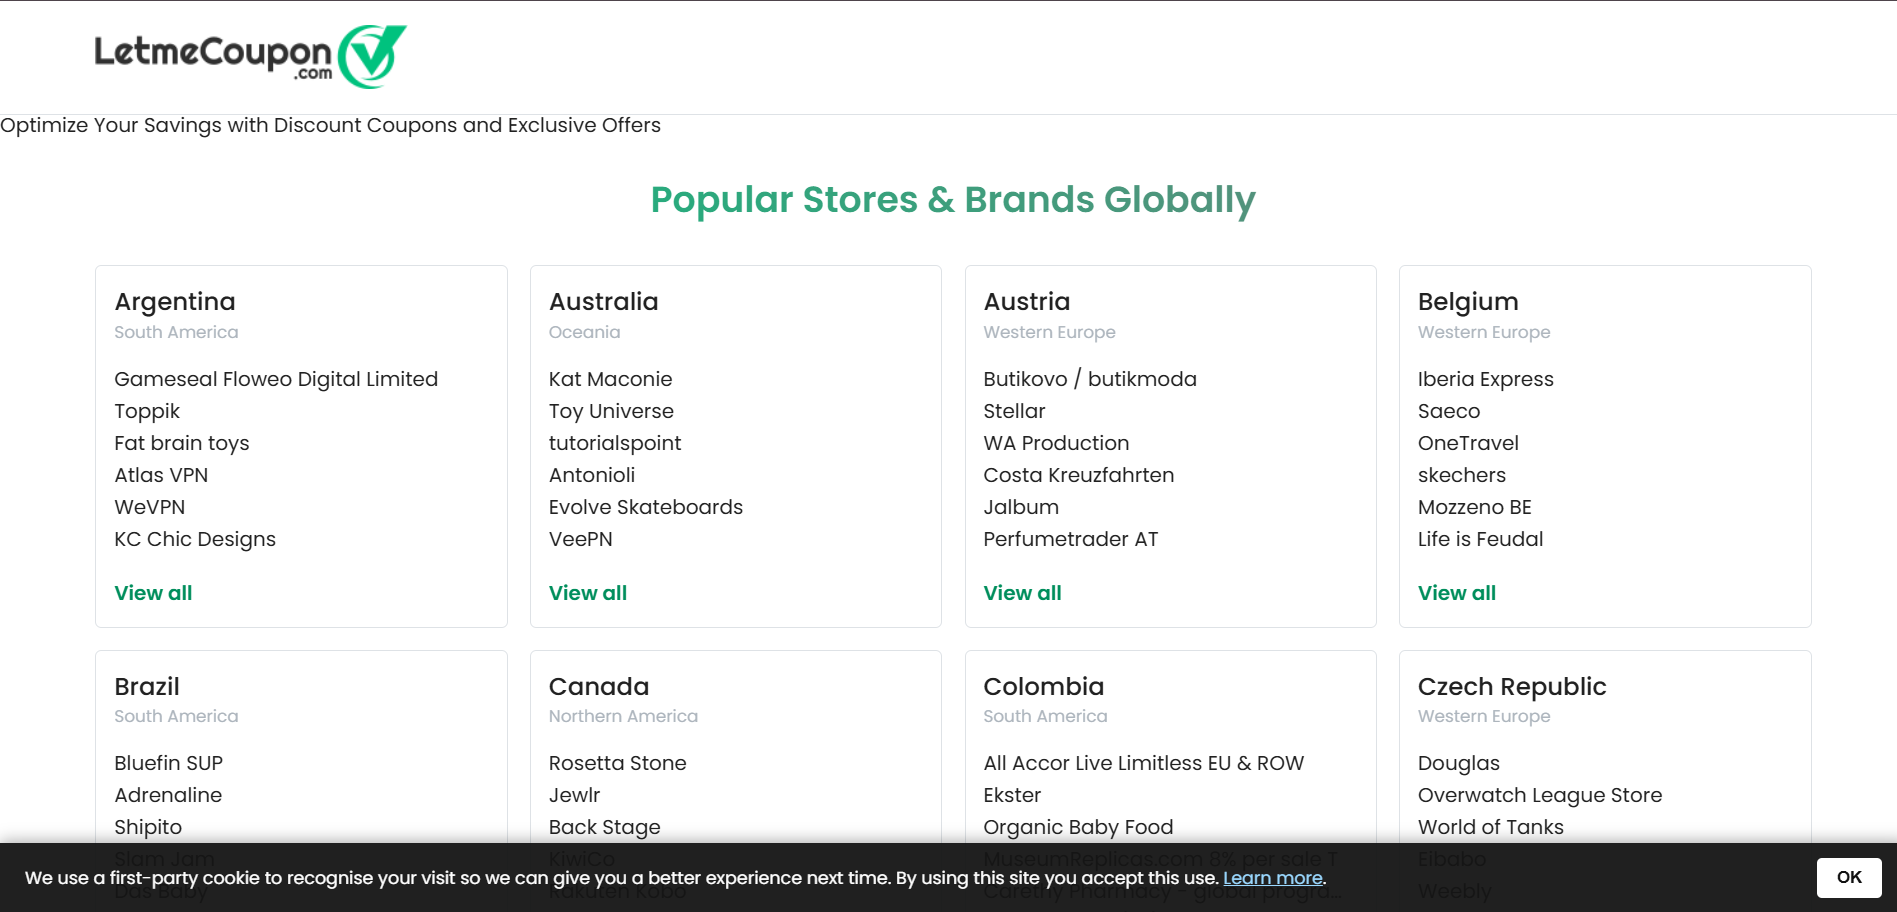Open the cookie Learn more link
Screen dimensions: 1897x912
1273,878
